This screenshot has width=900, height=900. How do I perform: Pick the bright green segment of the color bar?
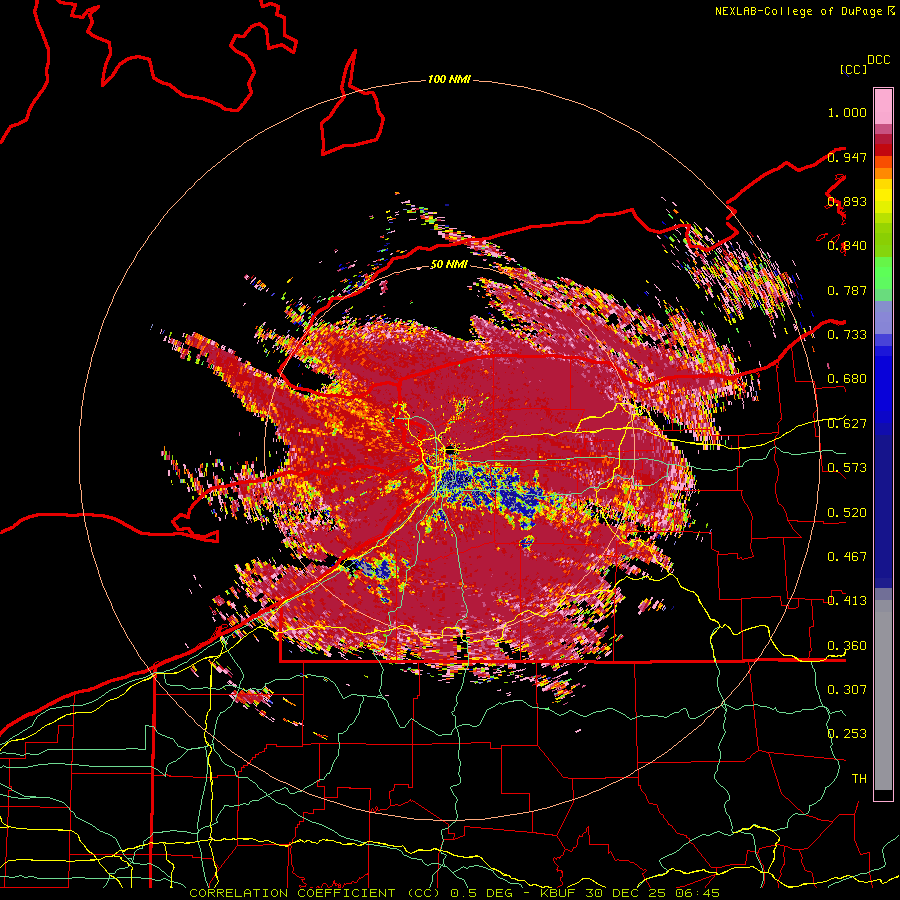tap(883, 273)
